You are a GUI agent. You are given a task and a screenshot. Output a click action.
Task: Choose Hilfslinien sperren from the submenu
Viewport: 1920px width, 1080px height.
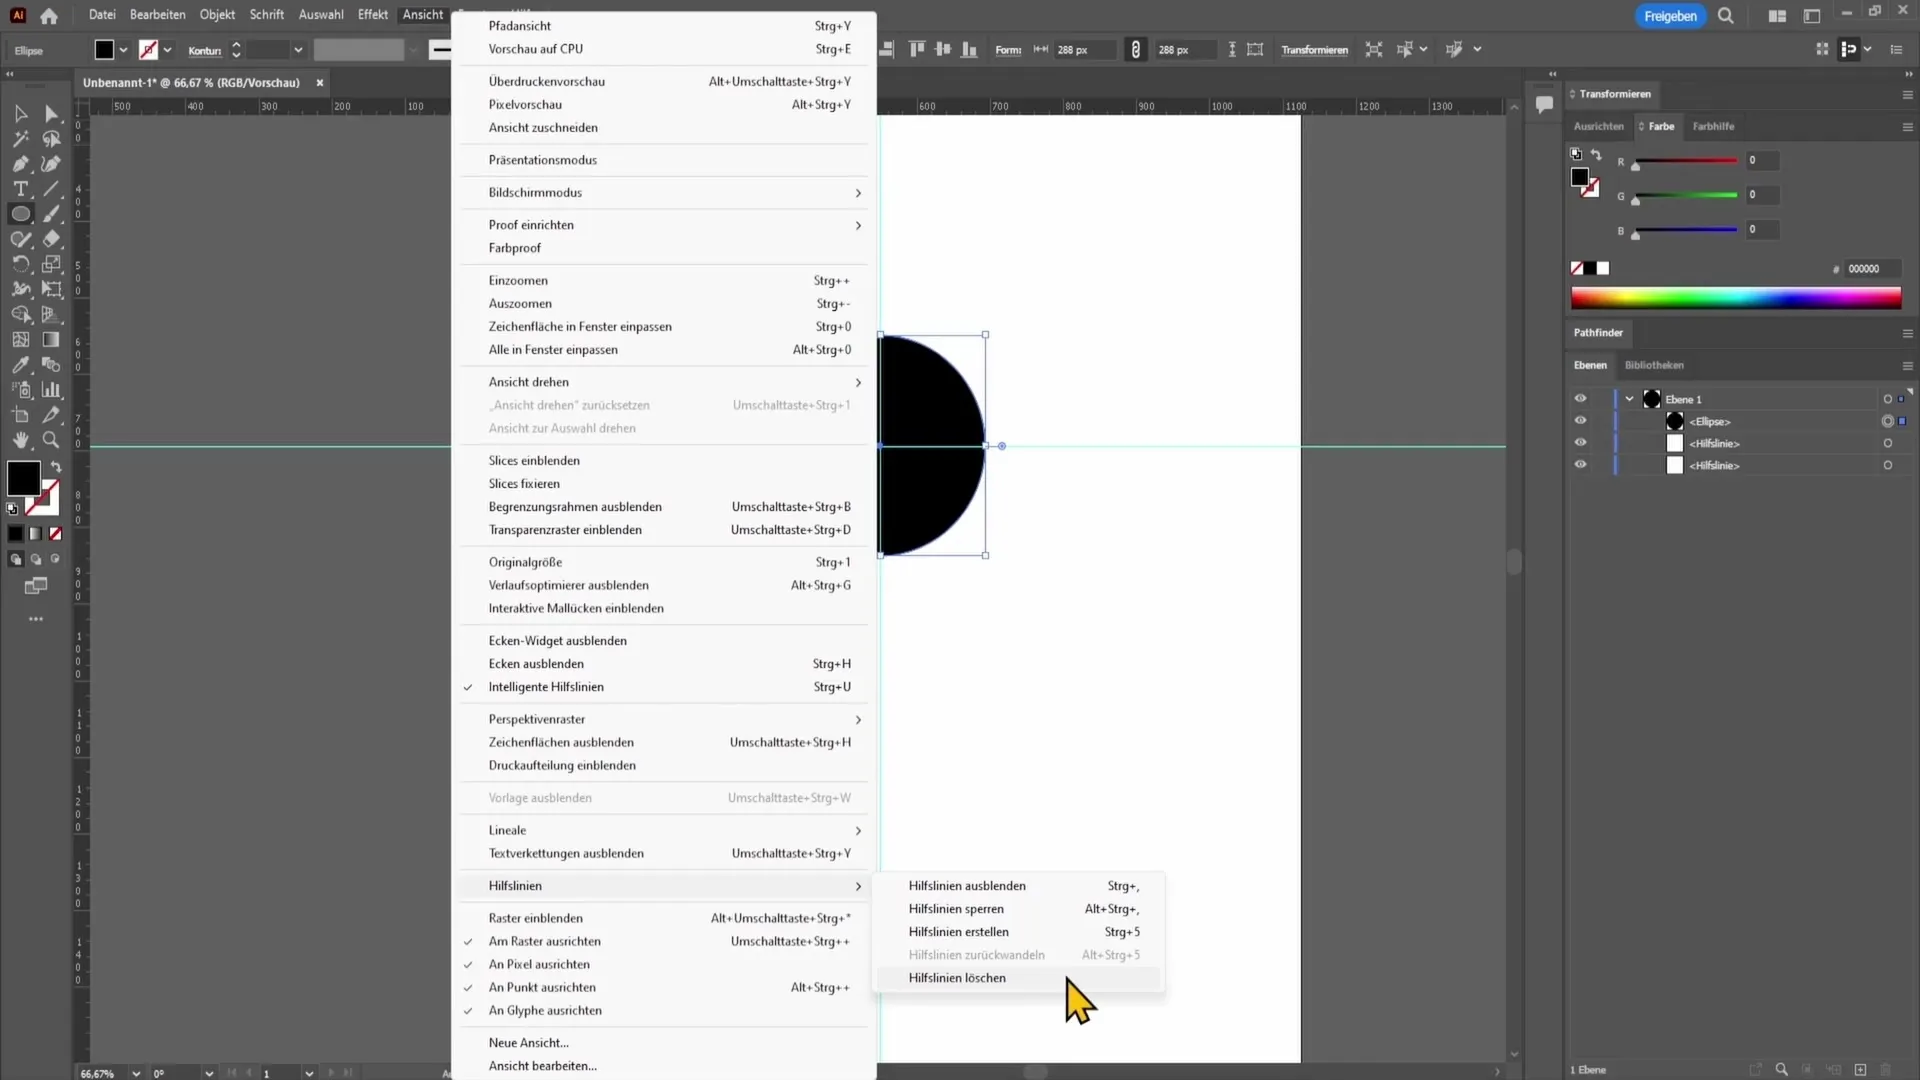[1018, 909]
